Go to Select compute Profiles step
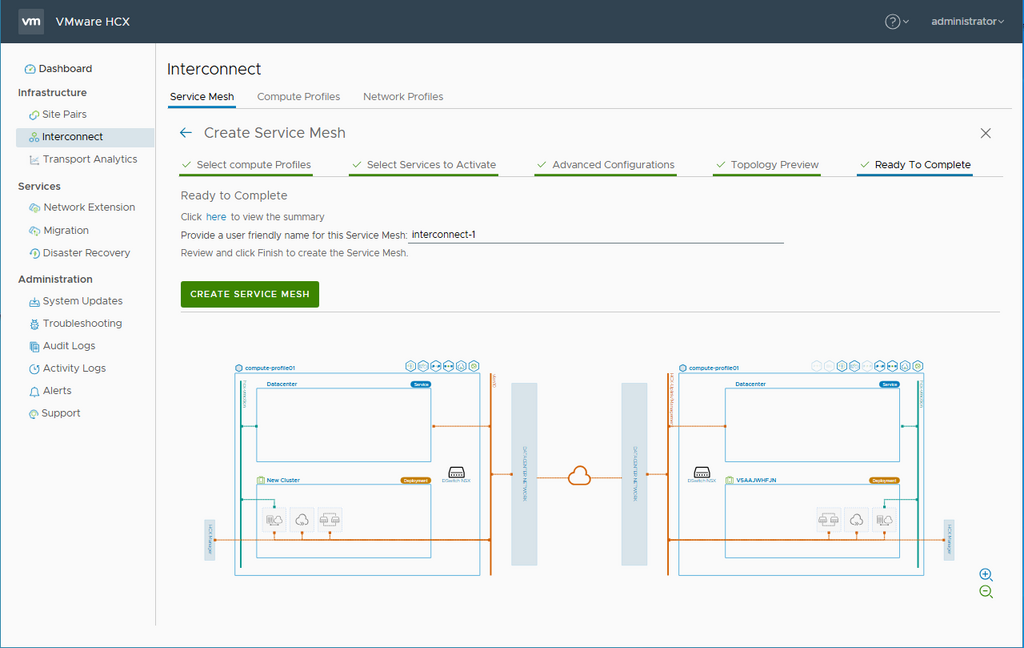Image resolution: width=1024 pixels, height=648 pixels. [253, 165]
